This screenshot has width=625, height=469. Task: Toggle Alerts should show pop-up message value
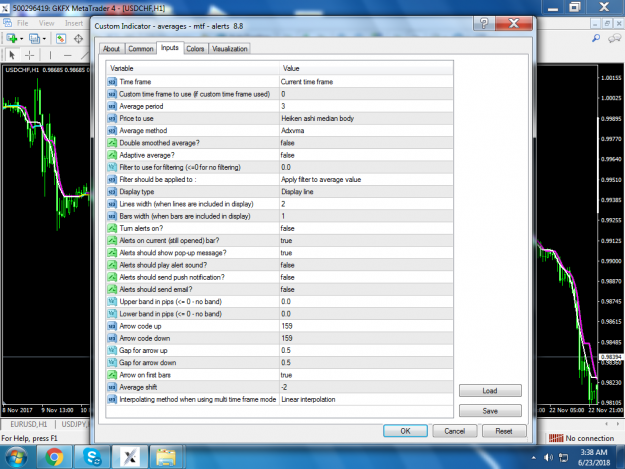click(x=366, y=253)
